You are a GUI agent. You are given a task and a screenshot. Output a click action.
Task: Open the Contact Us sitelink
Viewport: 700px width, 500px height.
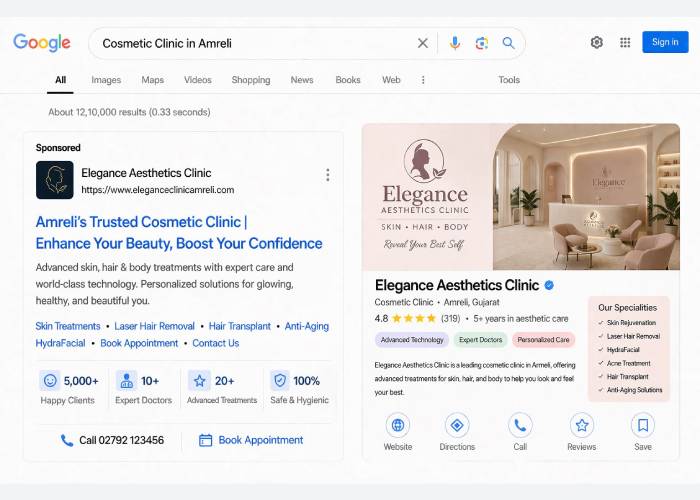[x=216, y=343]
